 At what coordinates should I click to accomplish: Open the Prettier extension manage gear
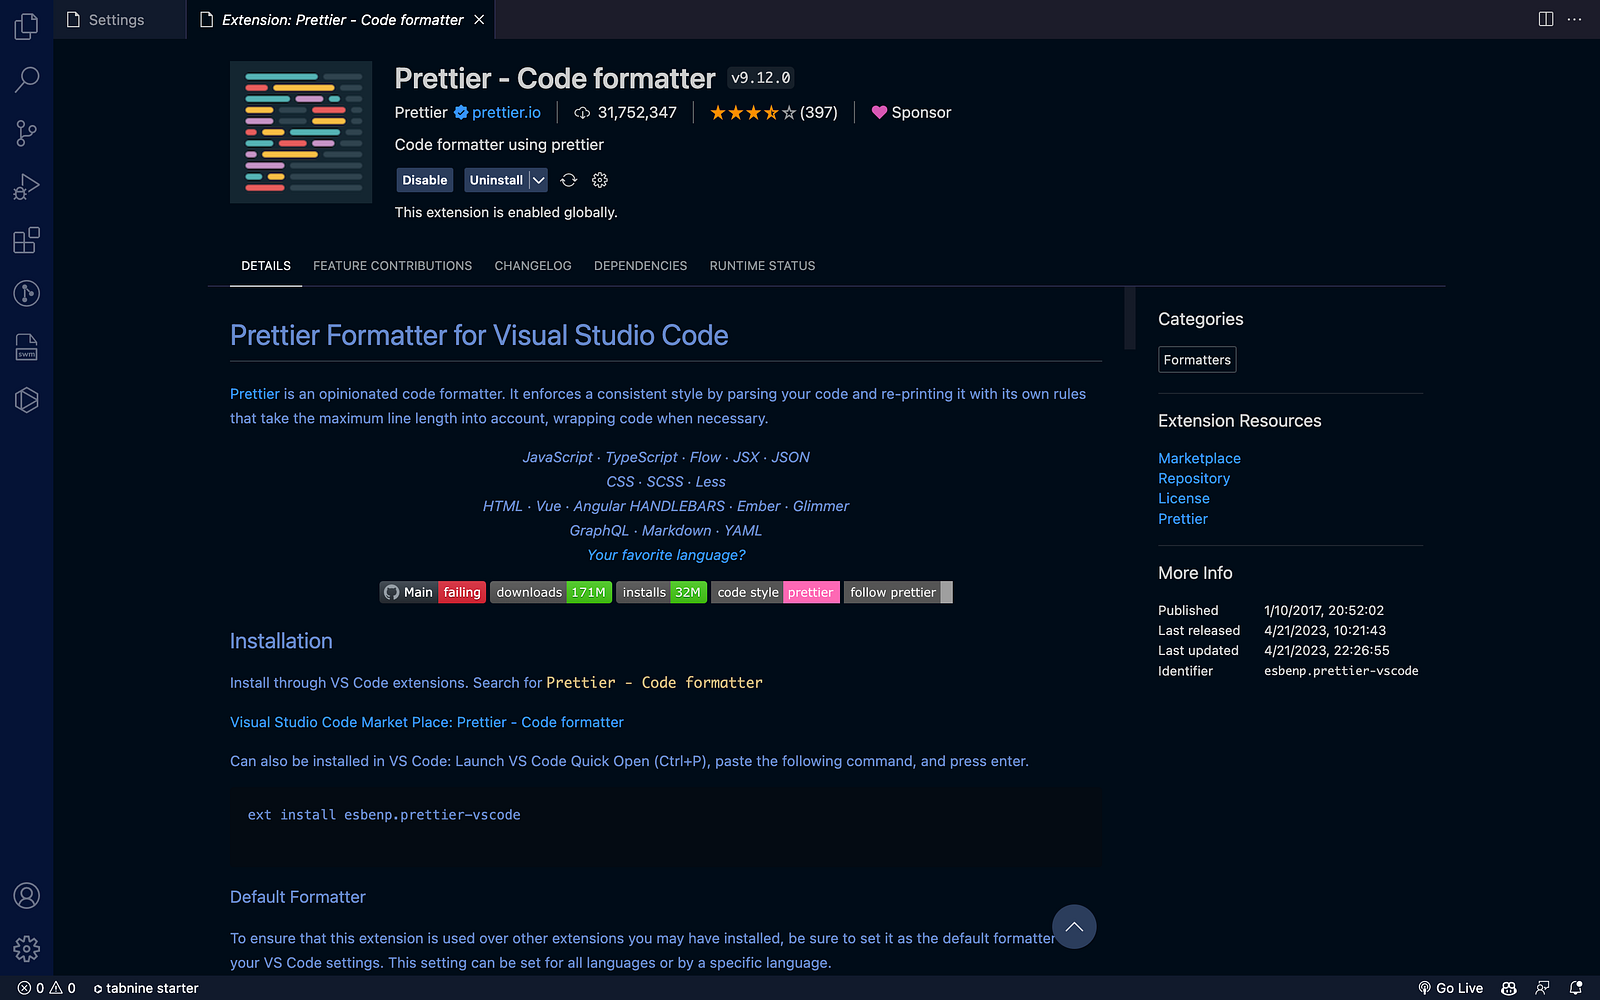click(600, 180)
